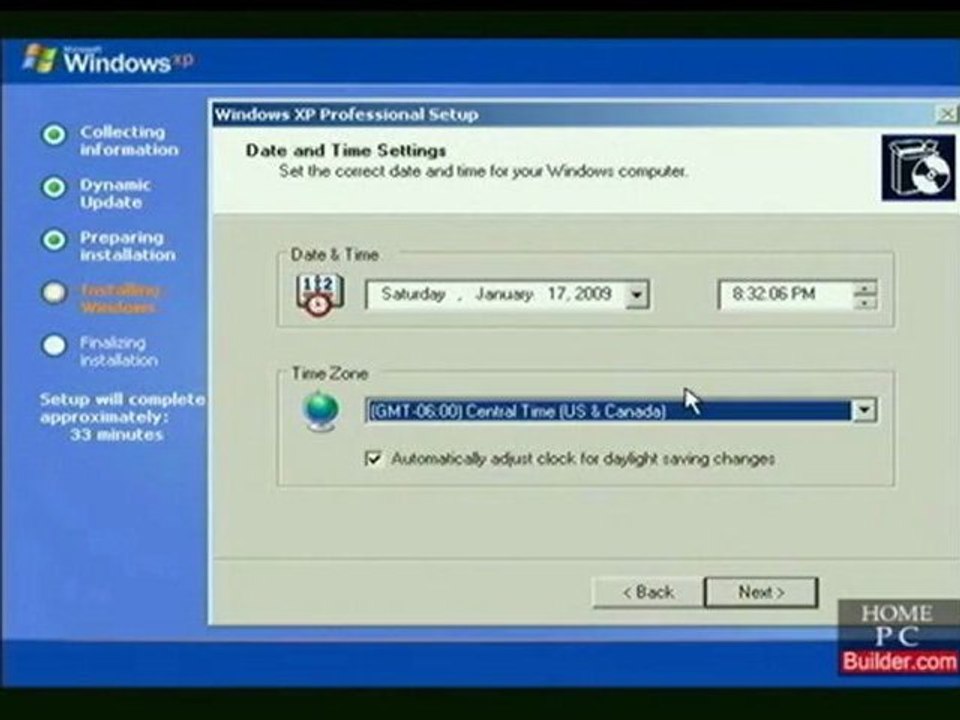This screenshot has width=960, height=720.
Task: Click the Installing Windows step indicator
Action: point(54,292)
